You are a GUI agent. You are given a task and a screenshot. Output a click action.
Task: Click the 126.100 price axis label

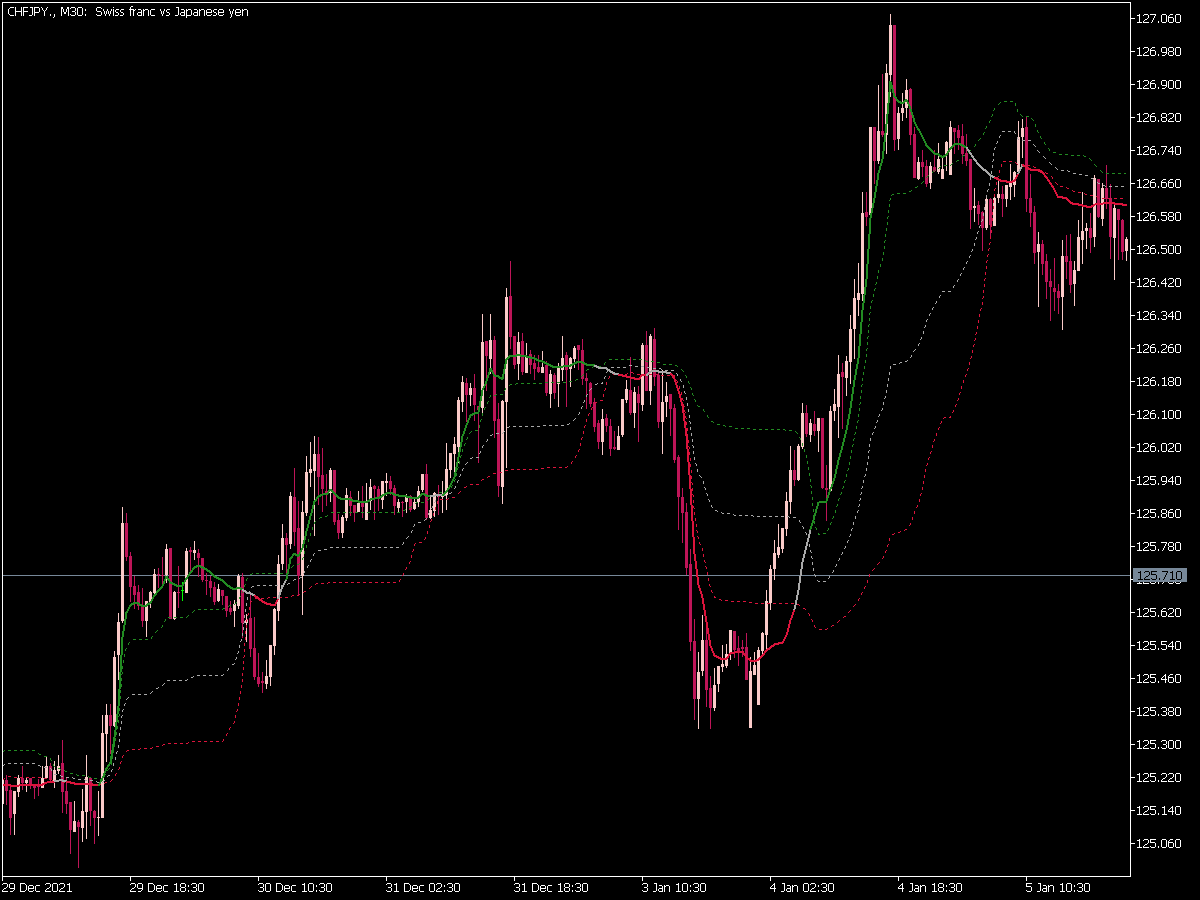(1158, 415)
